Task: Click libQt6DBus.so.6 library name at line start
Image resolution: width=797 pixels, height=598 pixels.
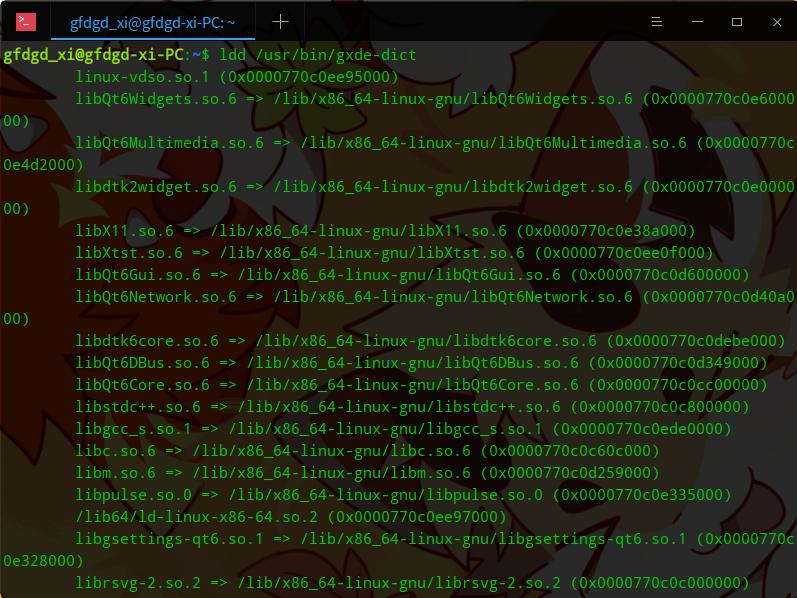Action: click(x=143, y=363)
